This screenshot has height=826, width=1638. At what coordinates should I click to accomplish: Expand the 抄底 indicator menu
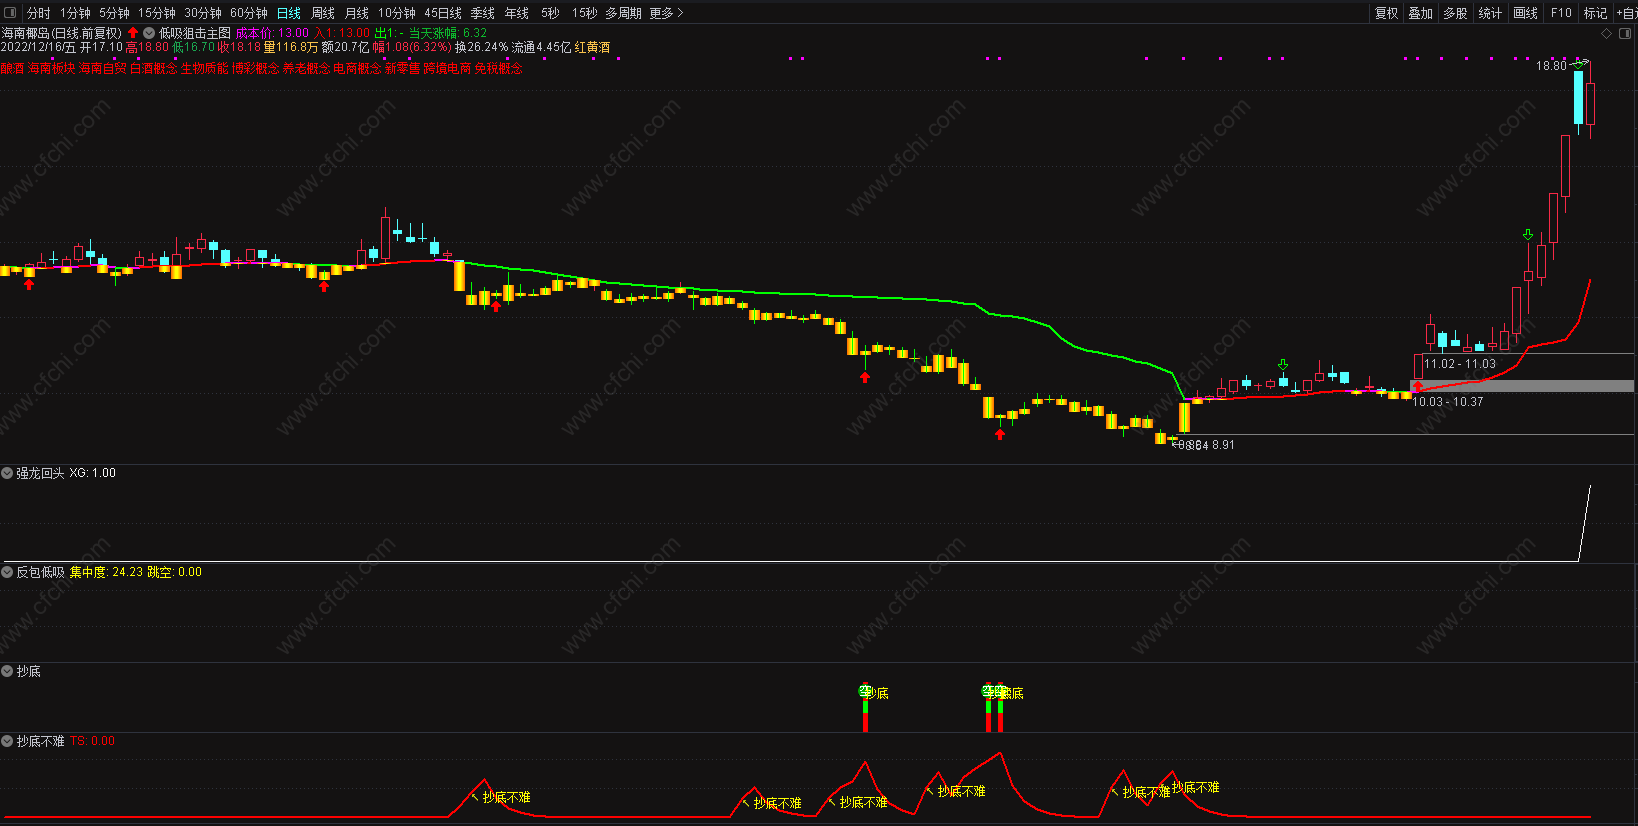click(7, 671)
